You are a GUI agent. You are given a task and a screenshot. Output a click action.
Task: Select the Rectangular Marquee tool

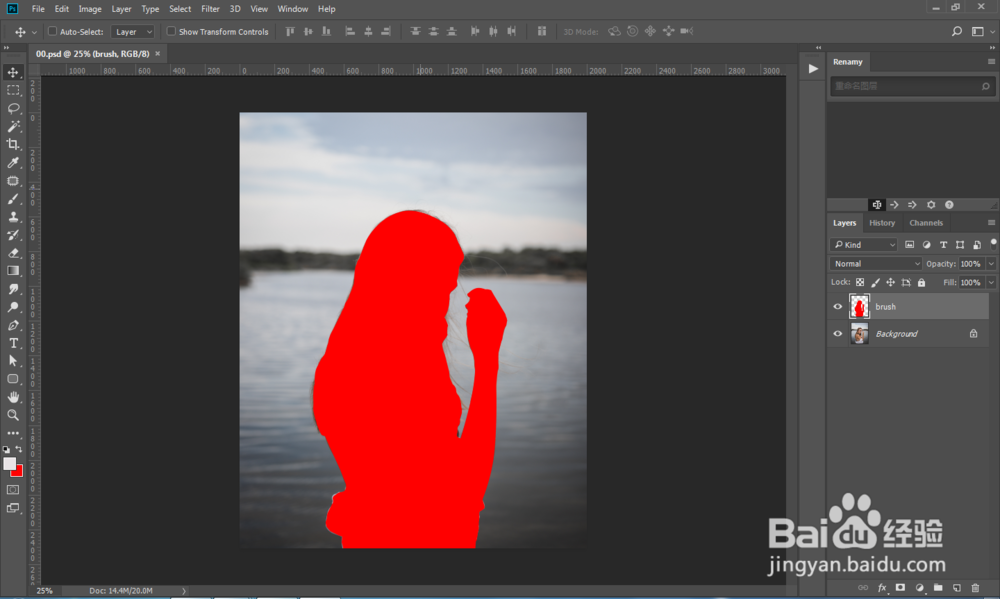pyautogui.click(x=13, y=90)
